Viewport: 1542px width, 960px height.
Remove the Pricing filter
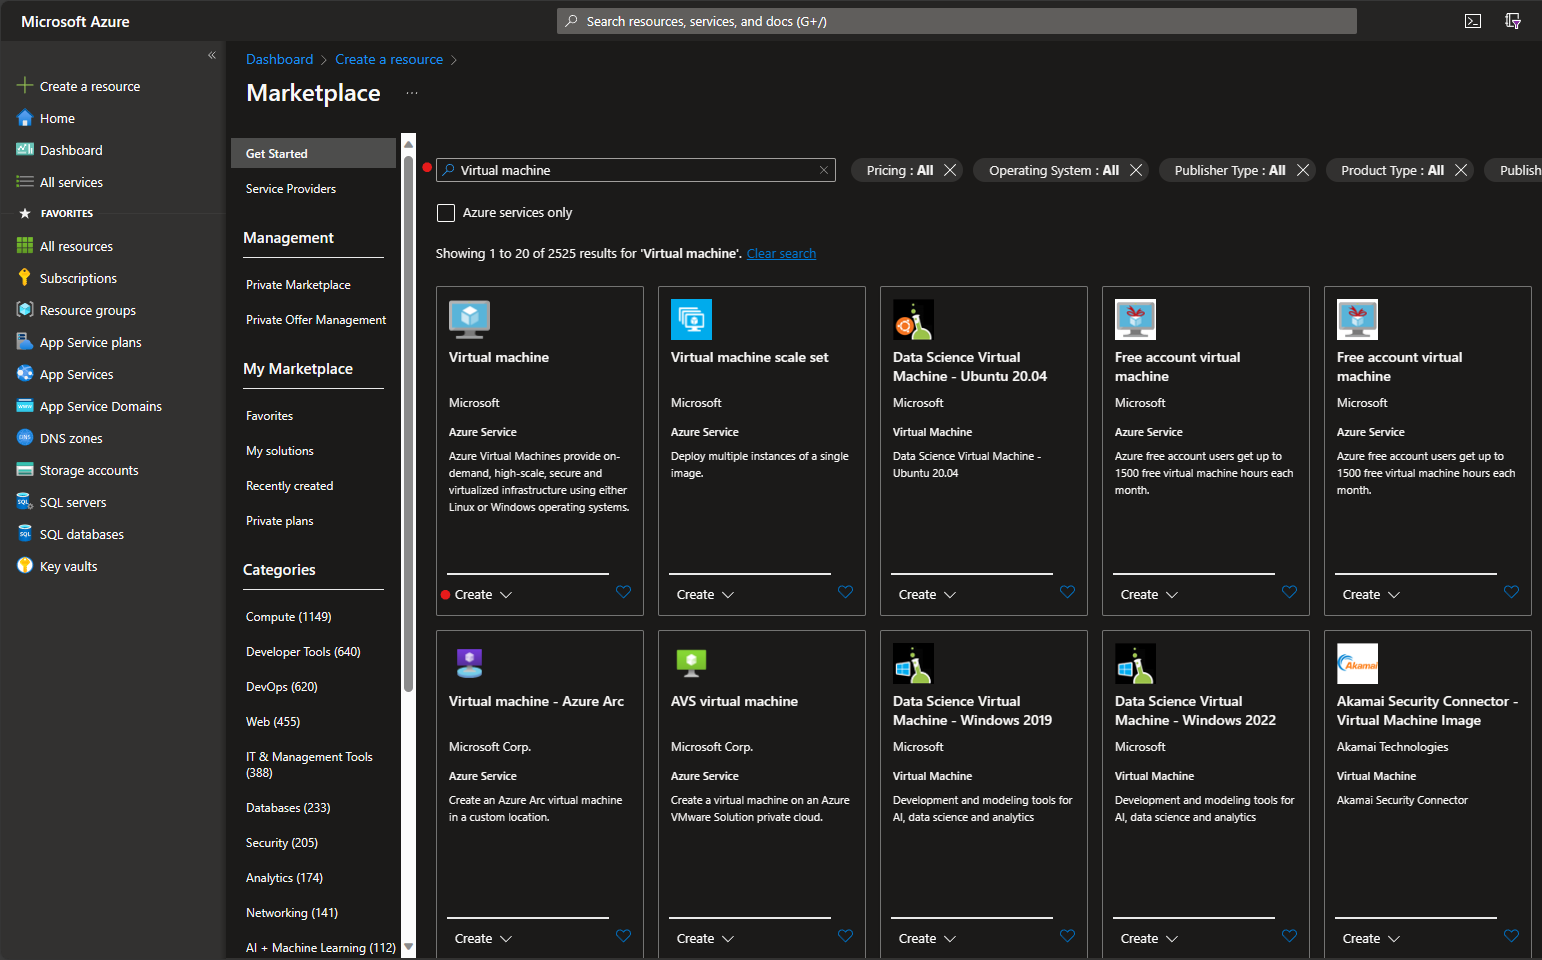[950, 170]
